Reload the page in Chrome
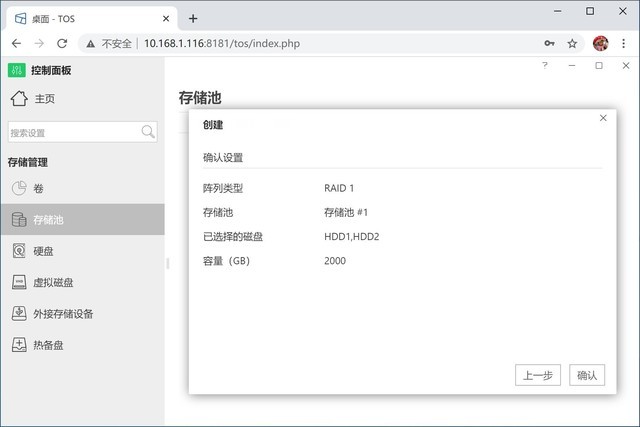The height and width of the screenshot is (427, 640). (62, 43)
